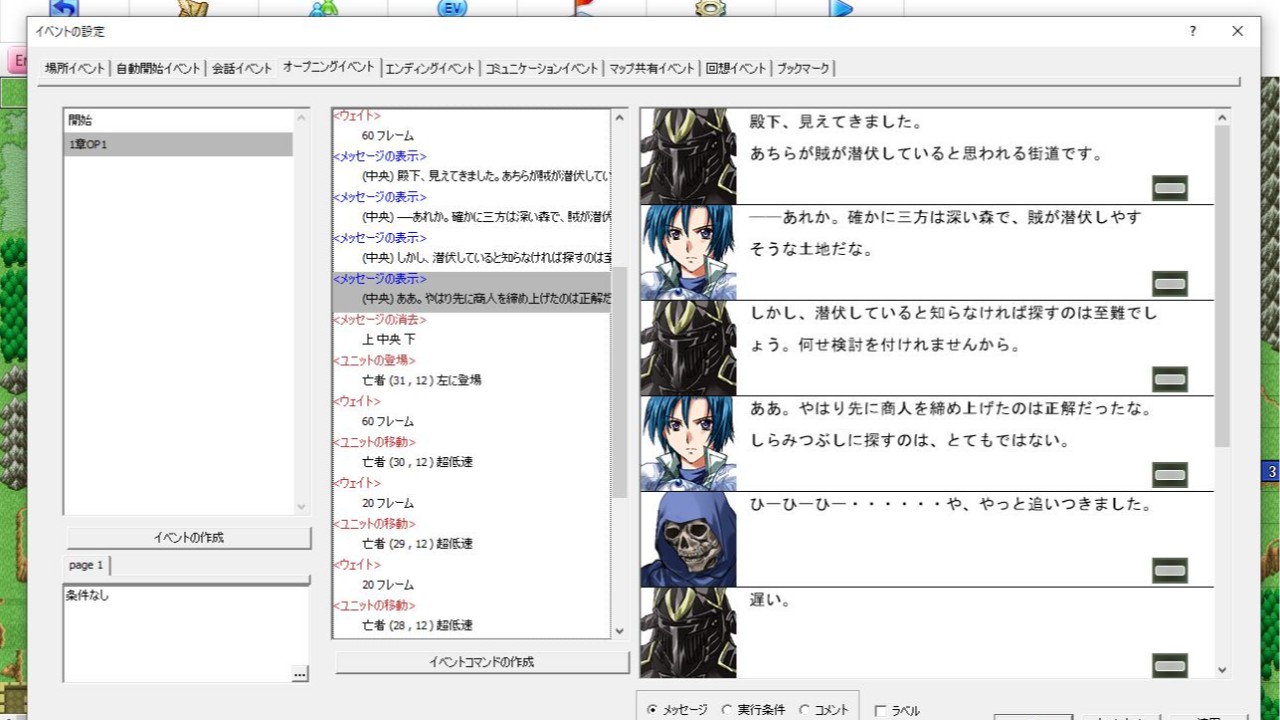The height and width of the screenshot is (720, 1280).
Task: Go to the エンディングイベント tab
Action: click(430, 69)
